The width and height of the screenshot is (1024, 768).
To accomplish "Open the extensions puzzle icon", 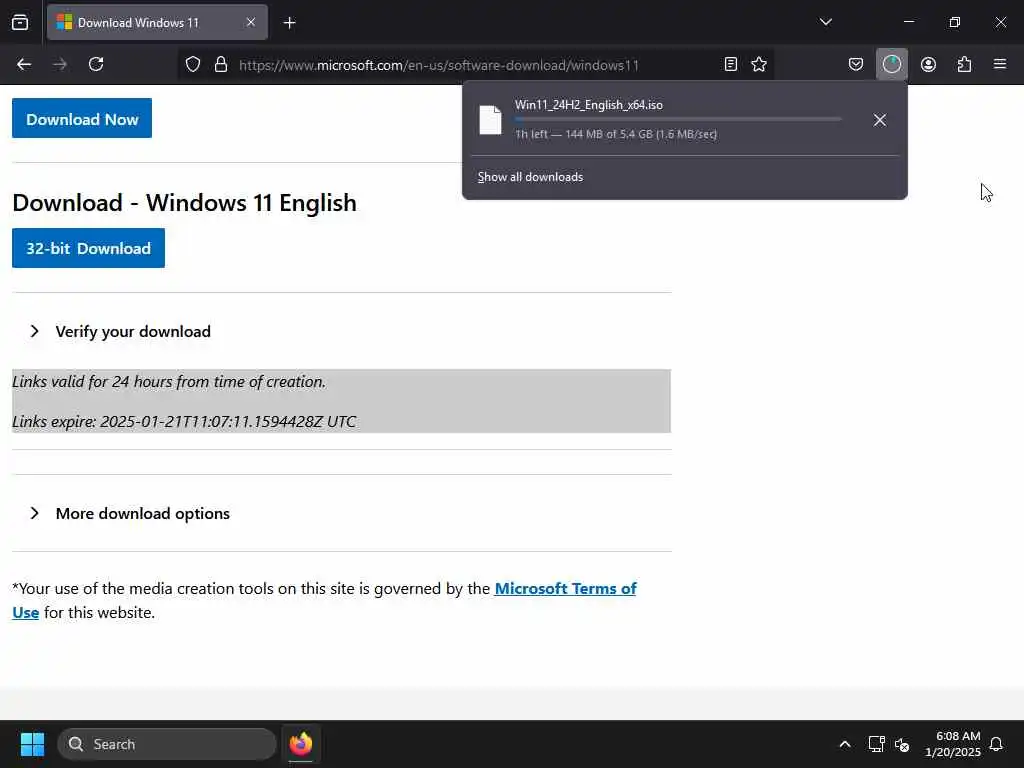I will 964,65.
